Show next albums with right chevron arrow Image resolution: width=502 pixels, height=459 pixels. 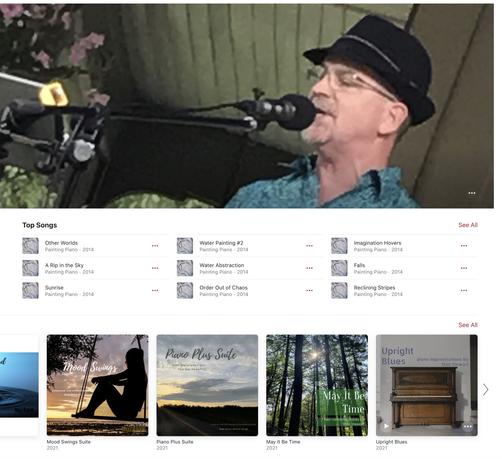pos(486,389)
